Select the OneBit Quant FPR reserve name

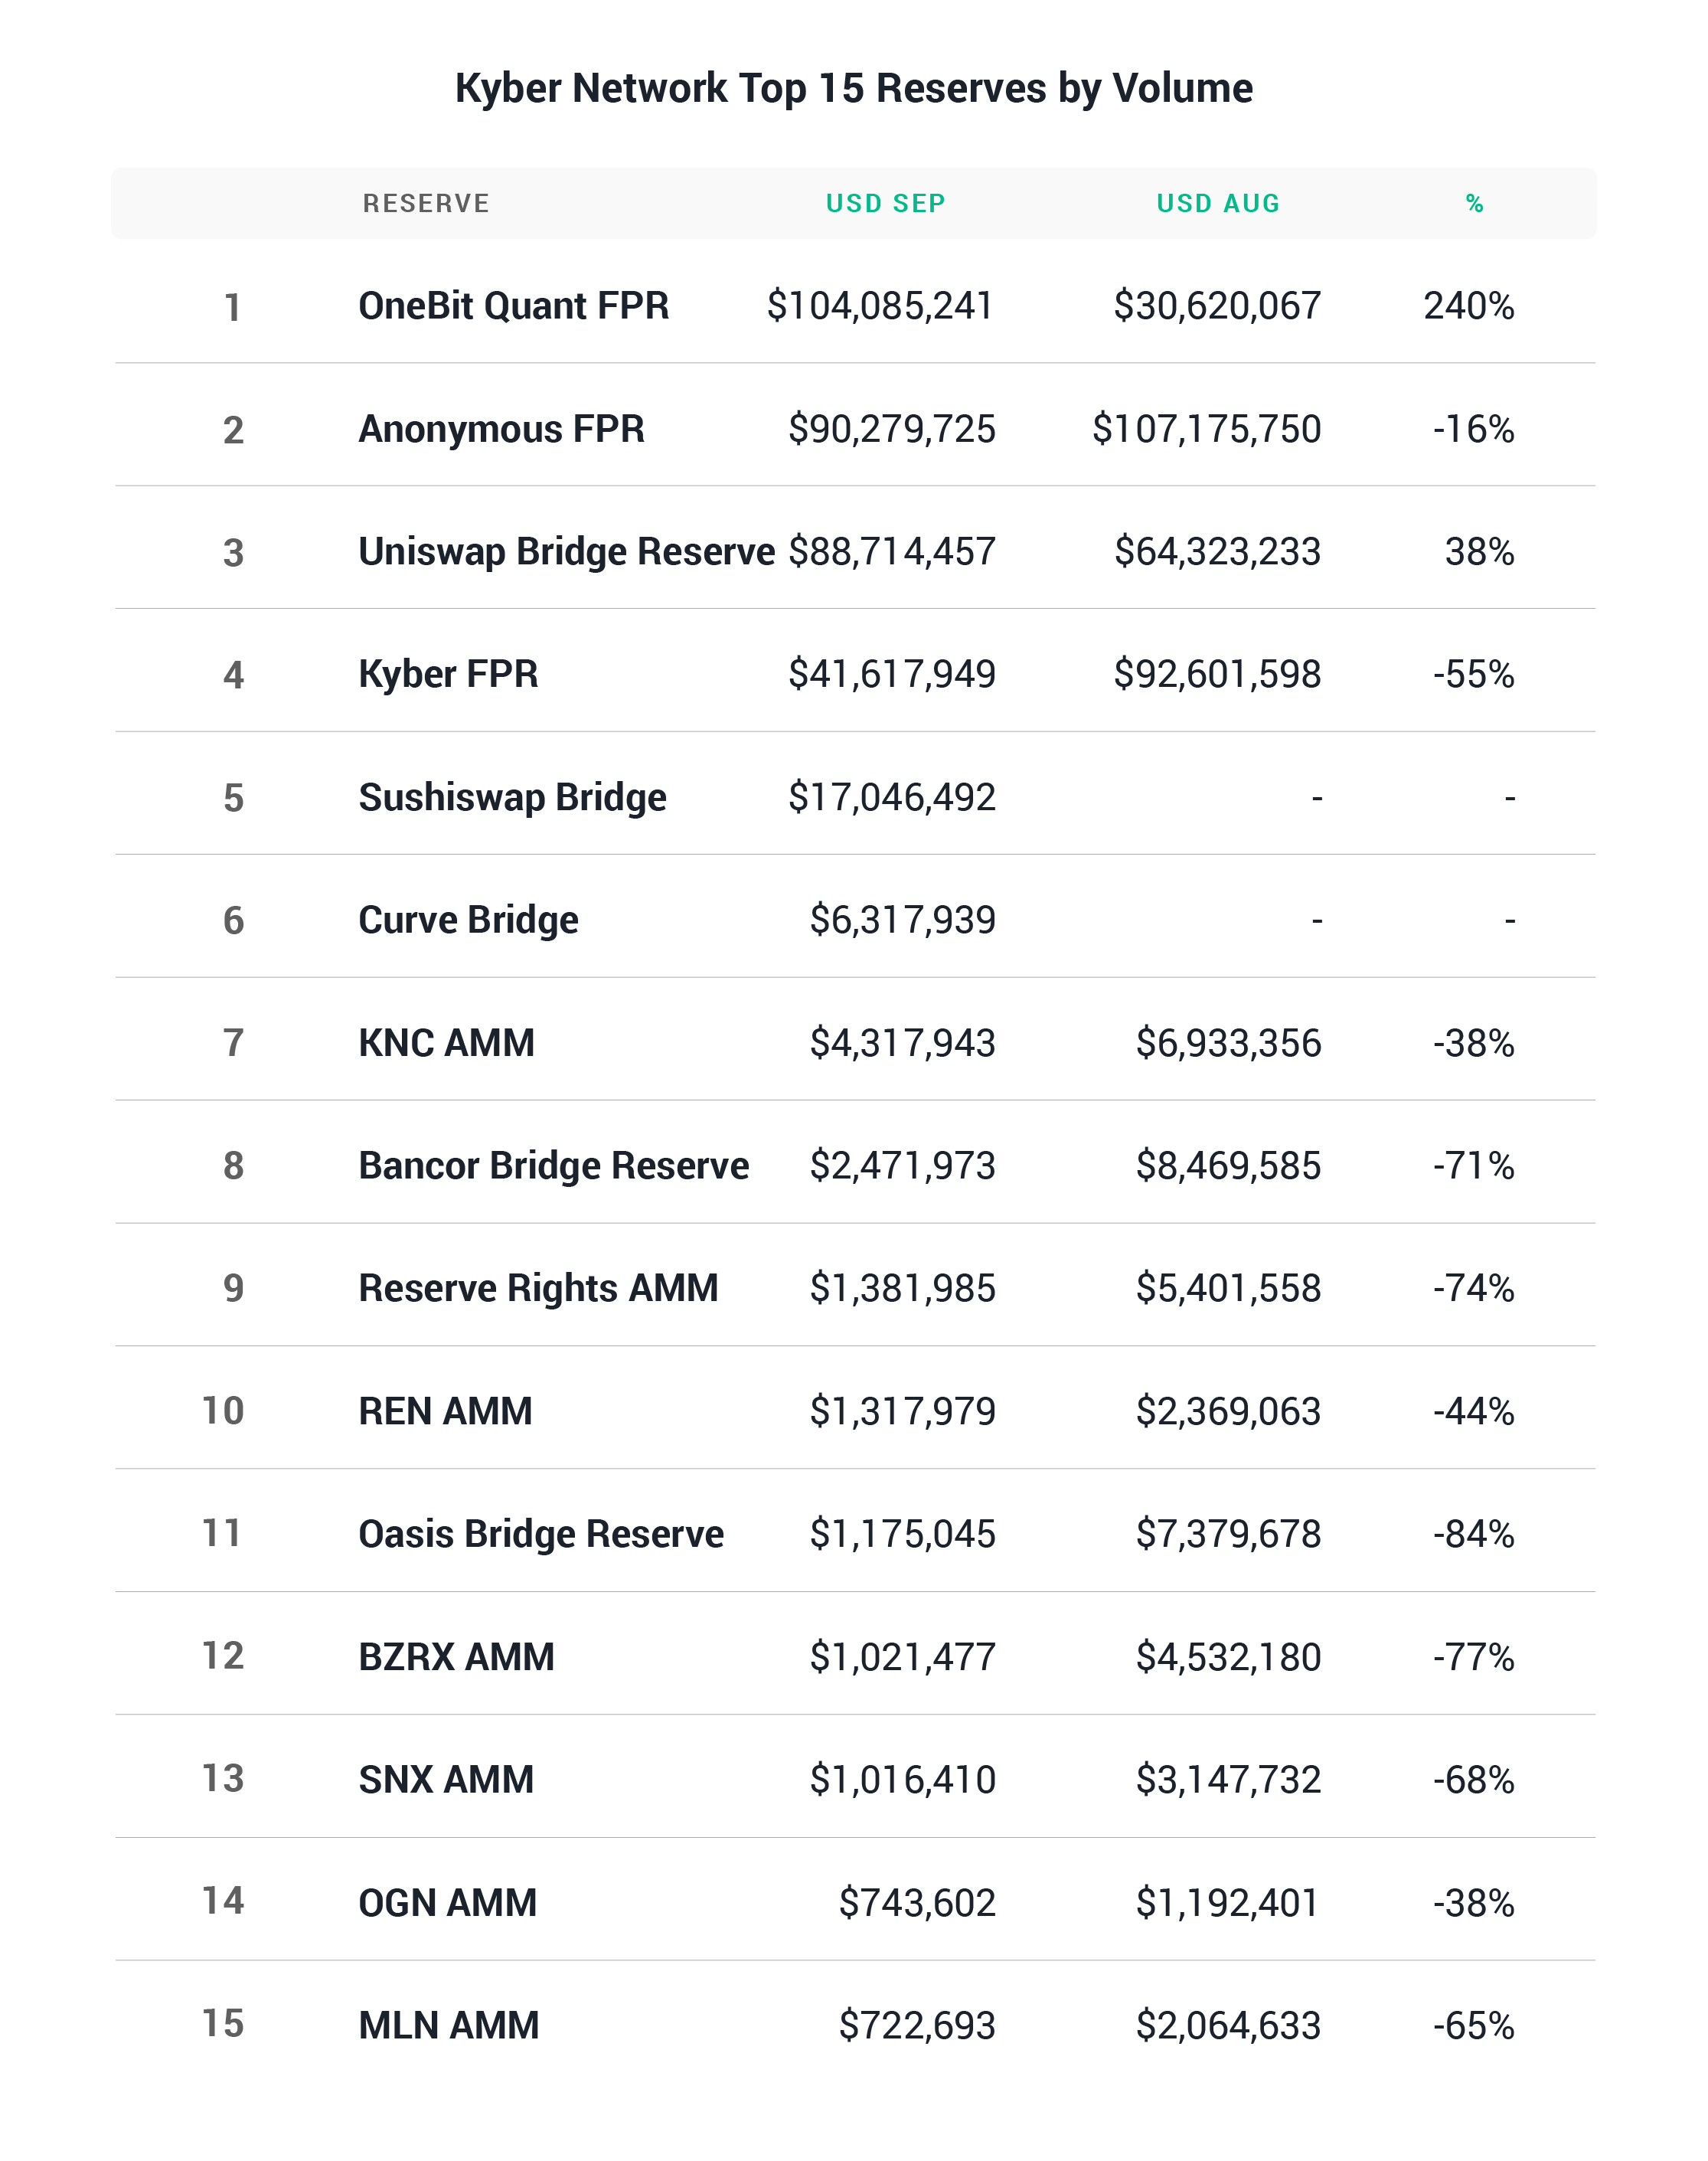click(x=513, y=306)
